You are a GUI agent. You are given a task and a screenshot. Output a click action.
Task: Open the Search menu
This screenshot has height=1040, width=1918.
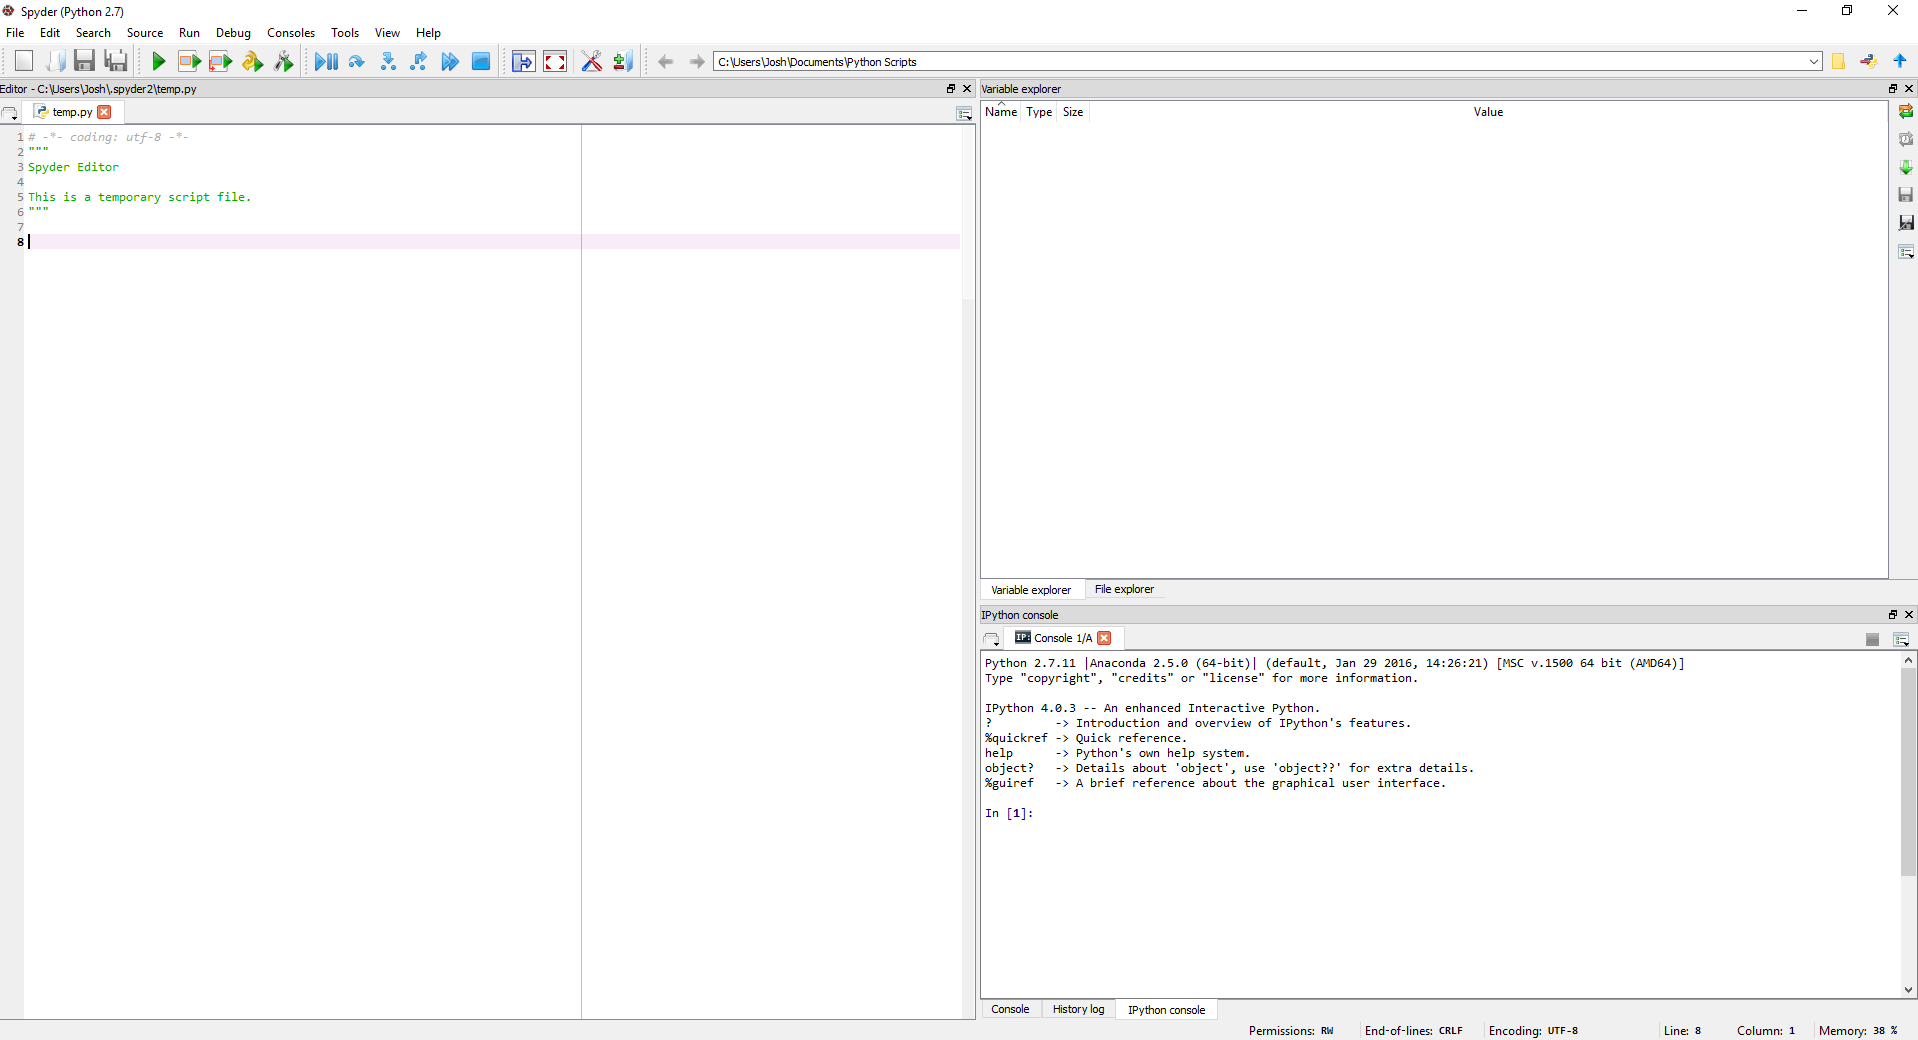click(x=93, y=33)
